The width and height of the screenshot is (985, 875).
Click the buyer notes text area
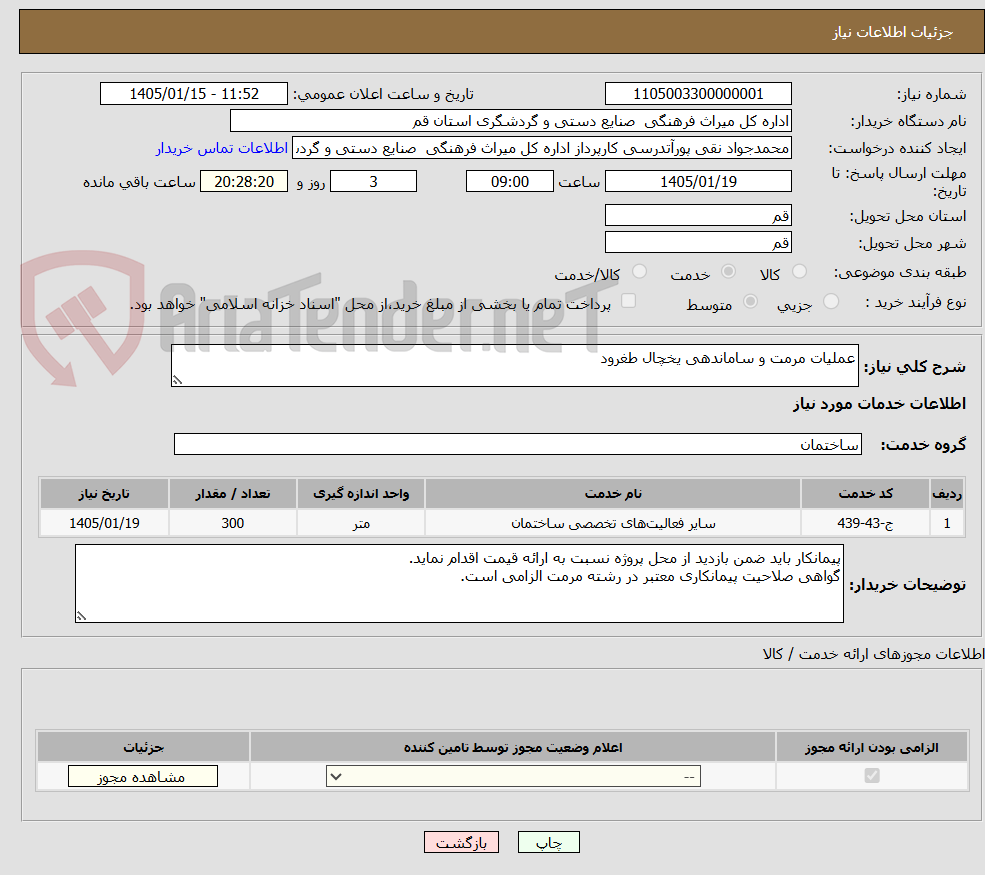pos(459,584)
